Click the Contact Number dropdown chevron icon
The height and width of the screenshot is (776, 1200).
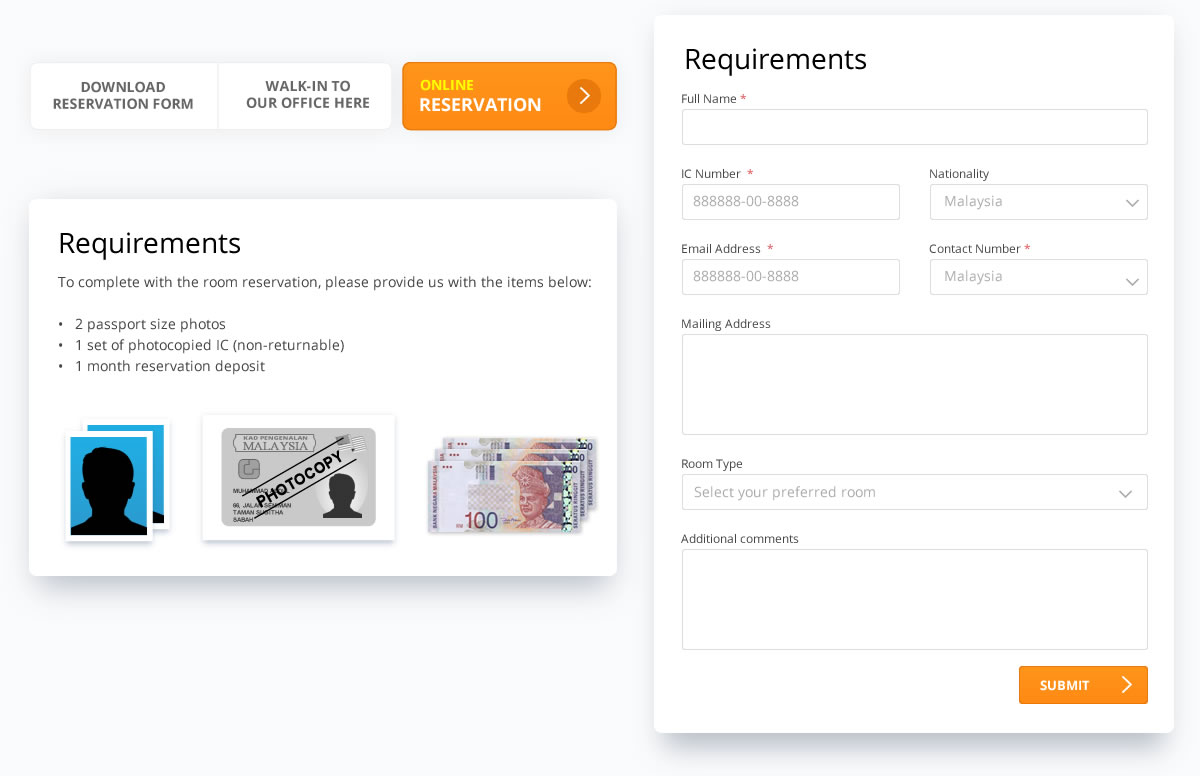1133,277
